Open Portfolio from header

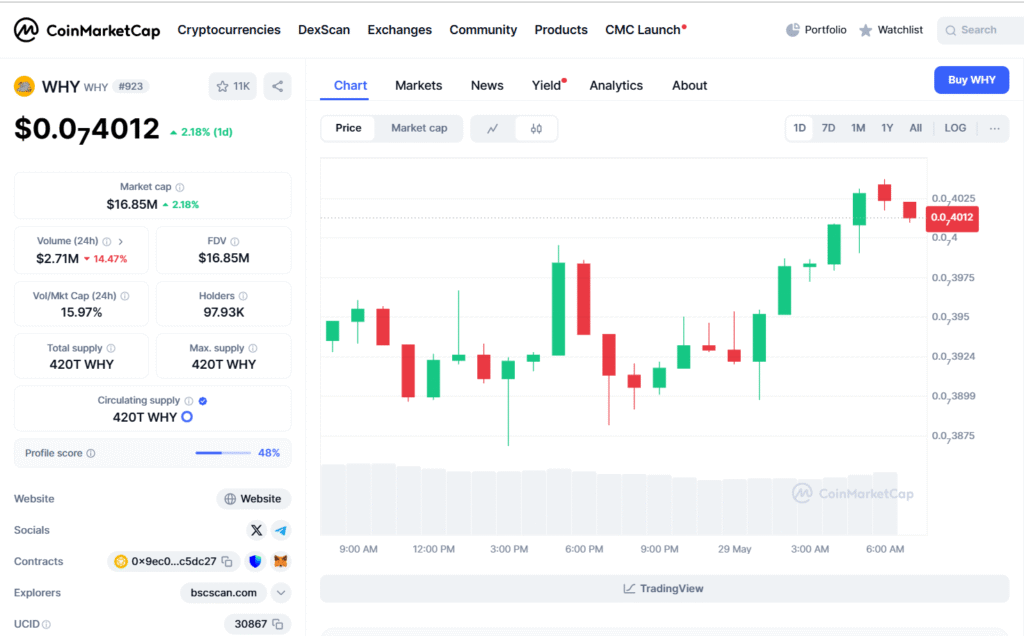point(816,30)
